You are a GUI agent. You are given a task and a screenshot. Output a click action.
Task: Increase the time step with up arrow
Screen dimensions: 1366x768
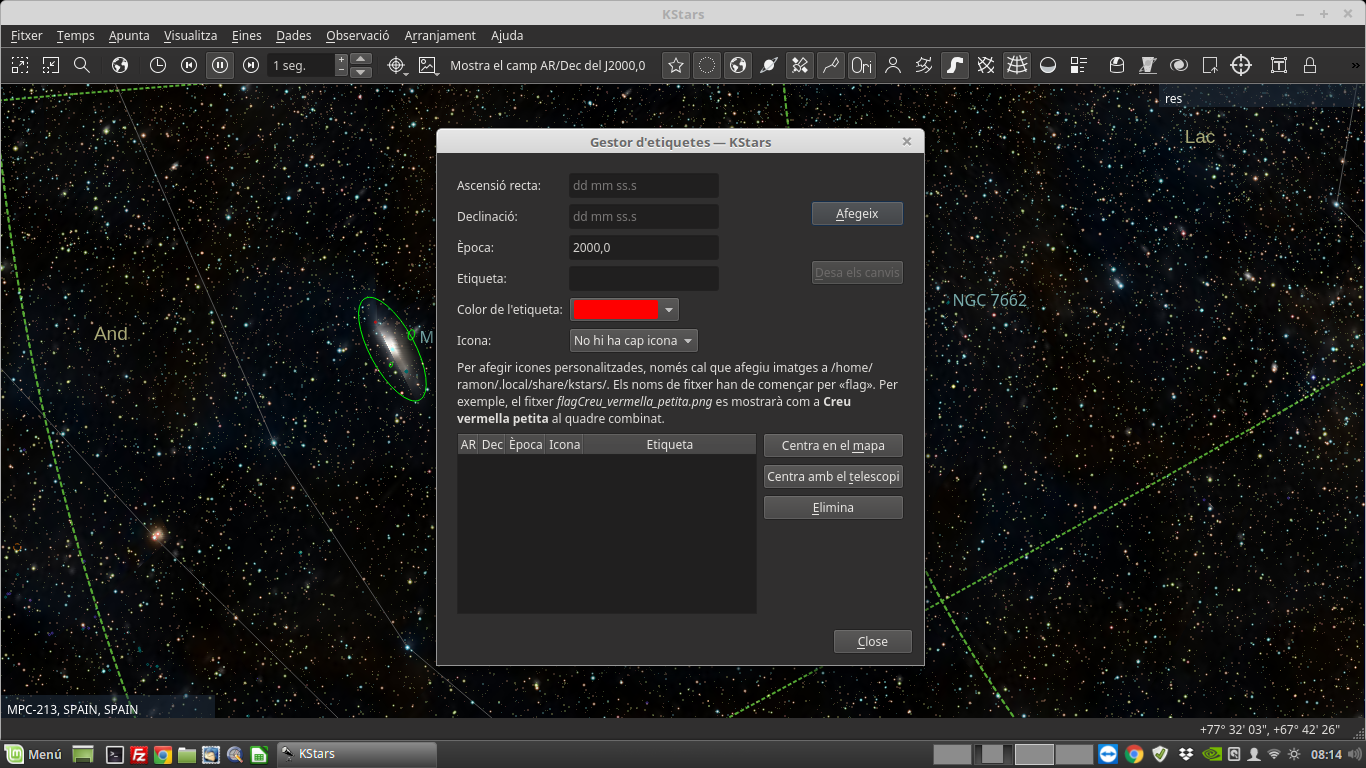362,59
